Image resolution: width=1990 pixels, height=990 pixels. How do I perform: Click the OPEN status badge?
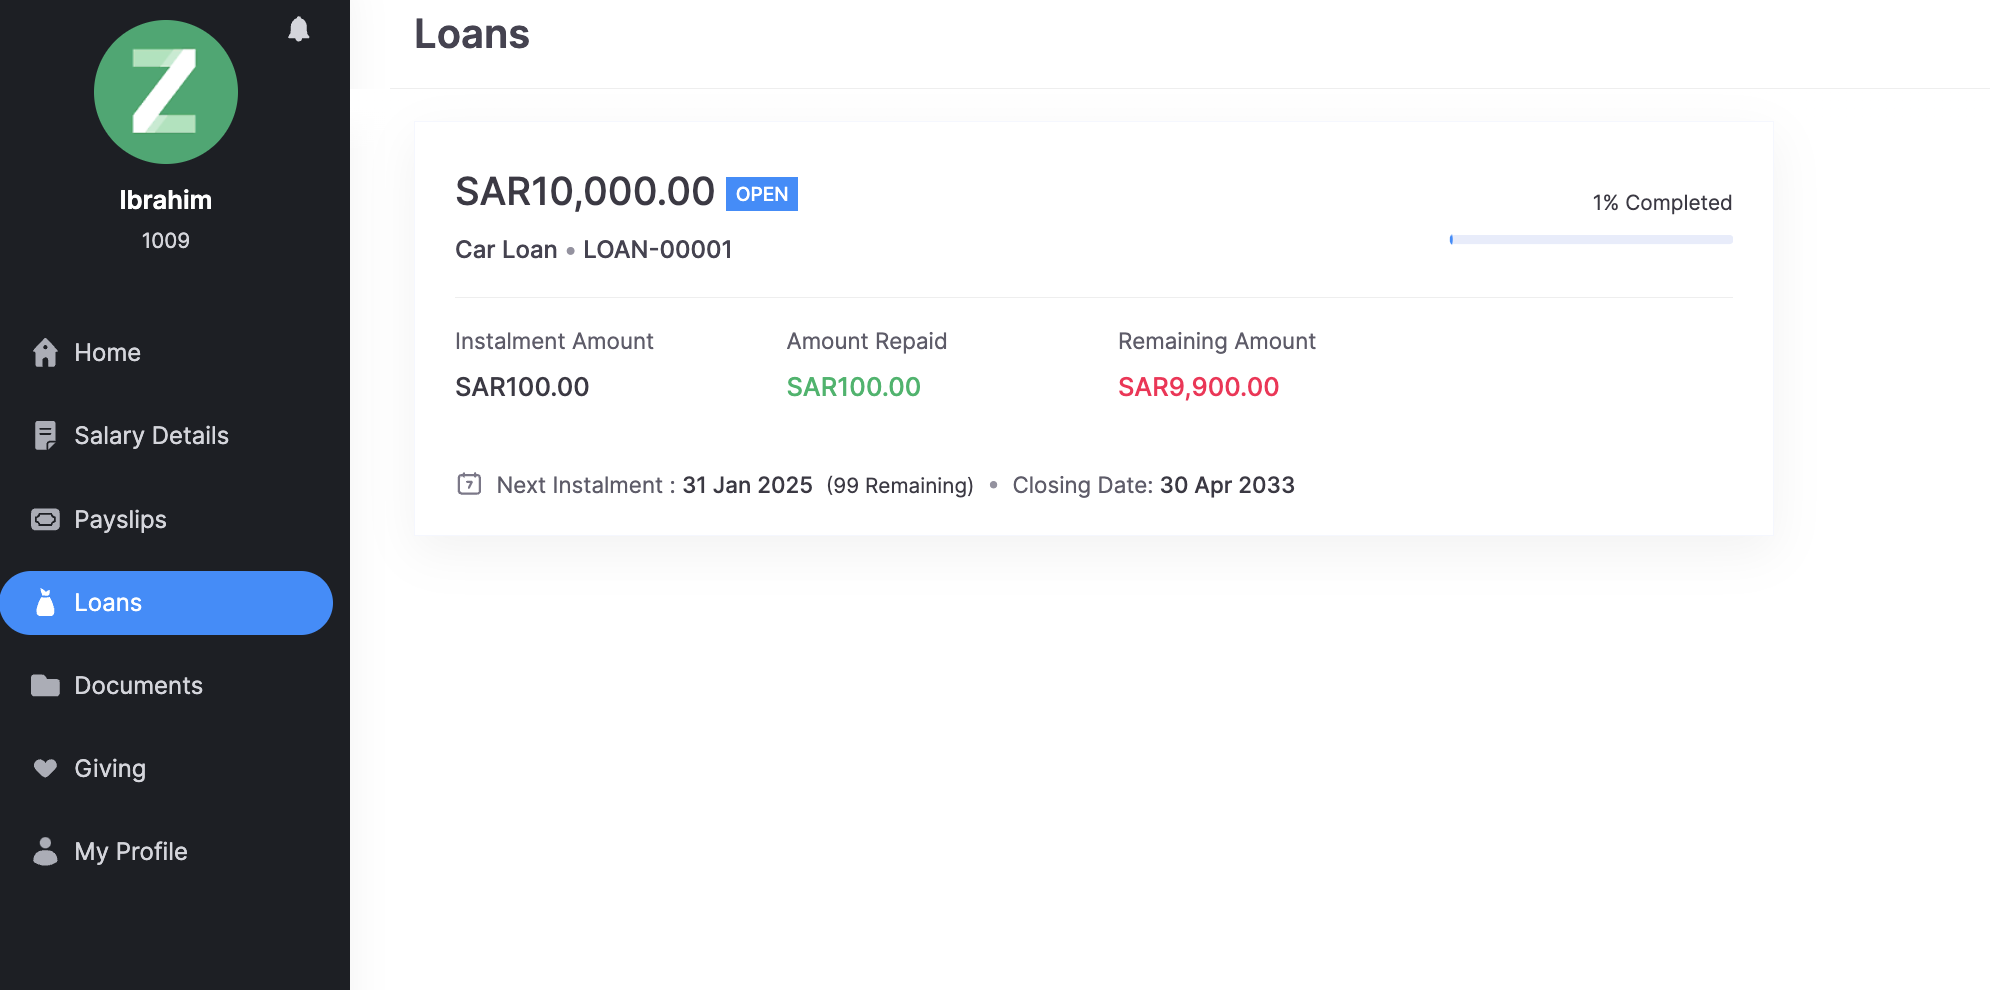tap(761, 194)
